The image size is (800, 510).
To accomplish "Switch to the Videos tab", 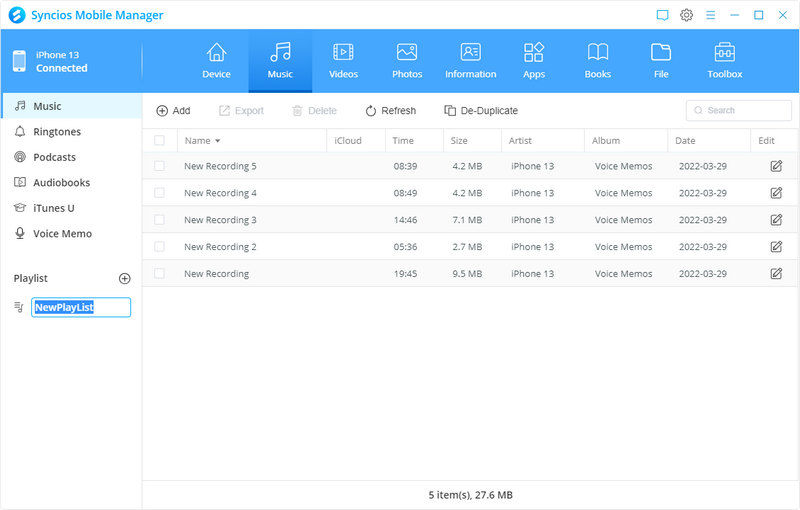I will 343,61.
